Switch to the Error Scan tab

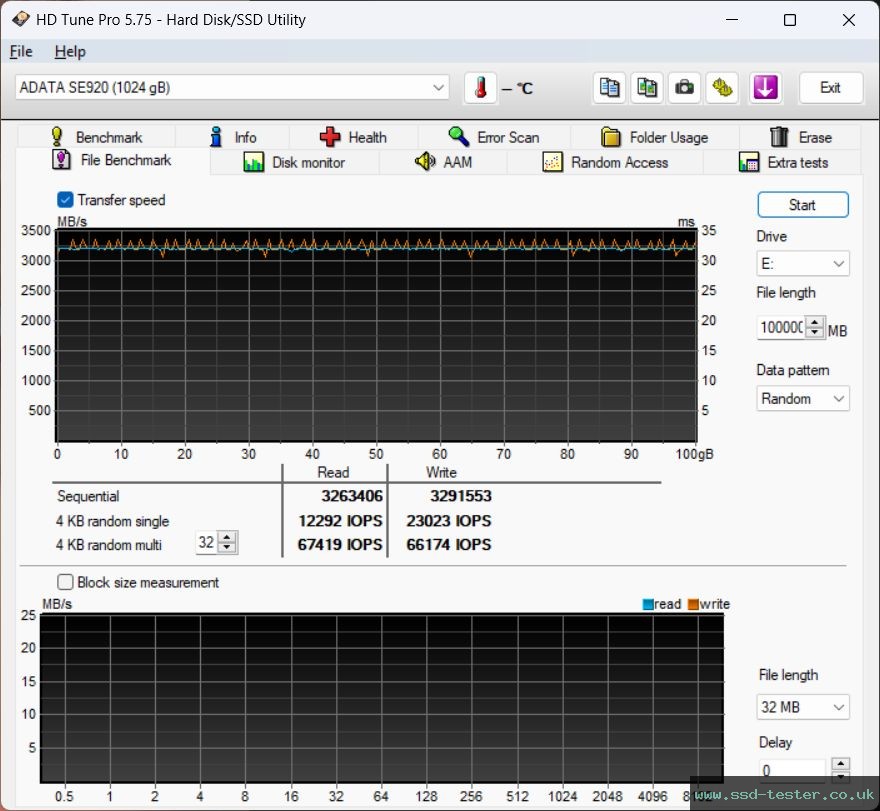point(494,137)
